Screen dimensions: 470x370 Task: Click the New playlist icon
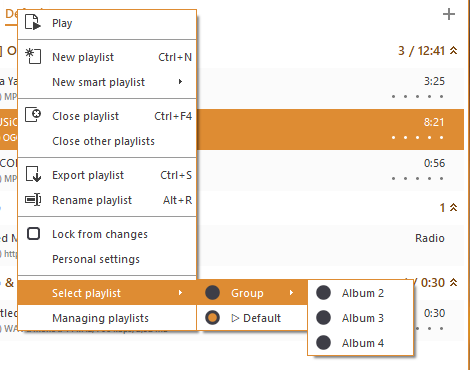point(33,56)
